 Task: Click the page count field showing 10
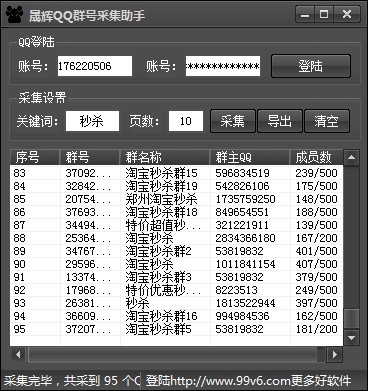[186, 121]
